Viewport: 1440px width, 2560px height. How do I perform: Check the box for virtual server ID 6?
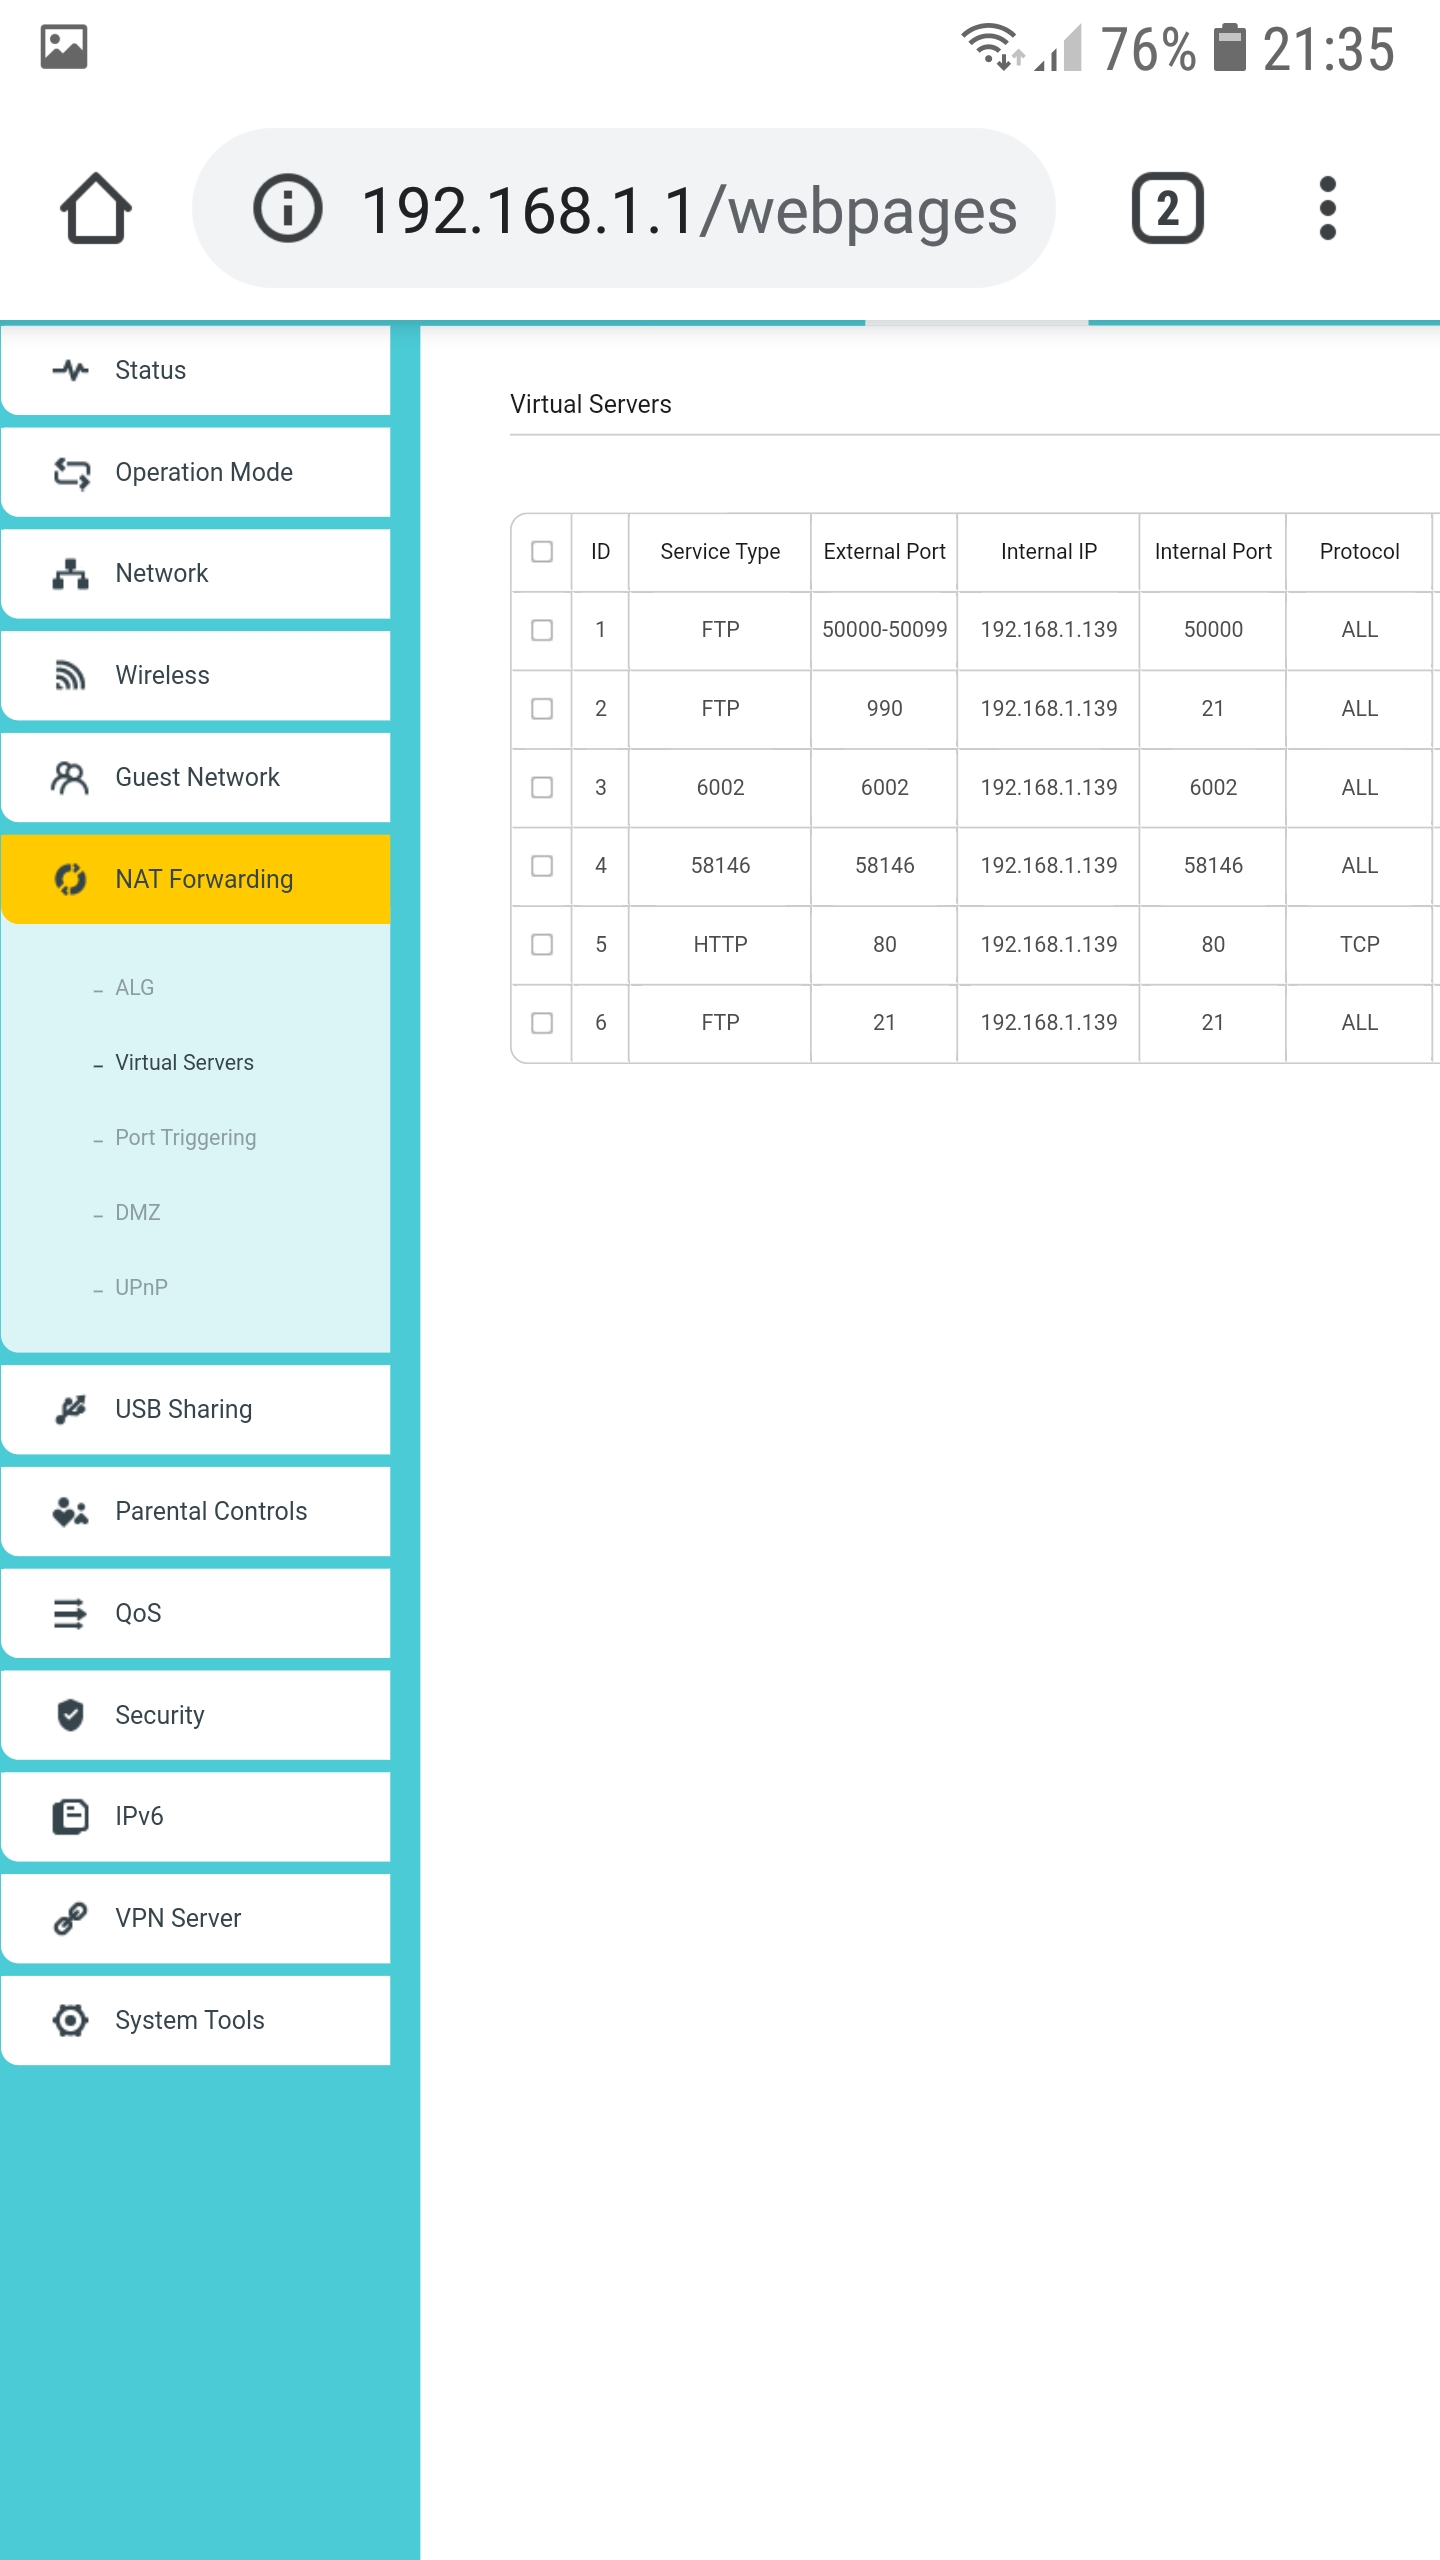coord(542,1023)
